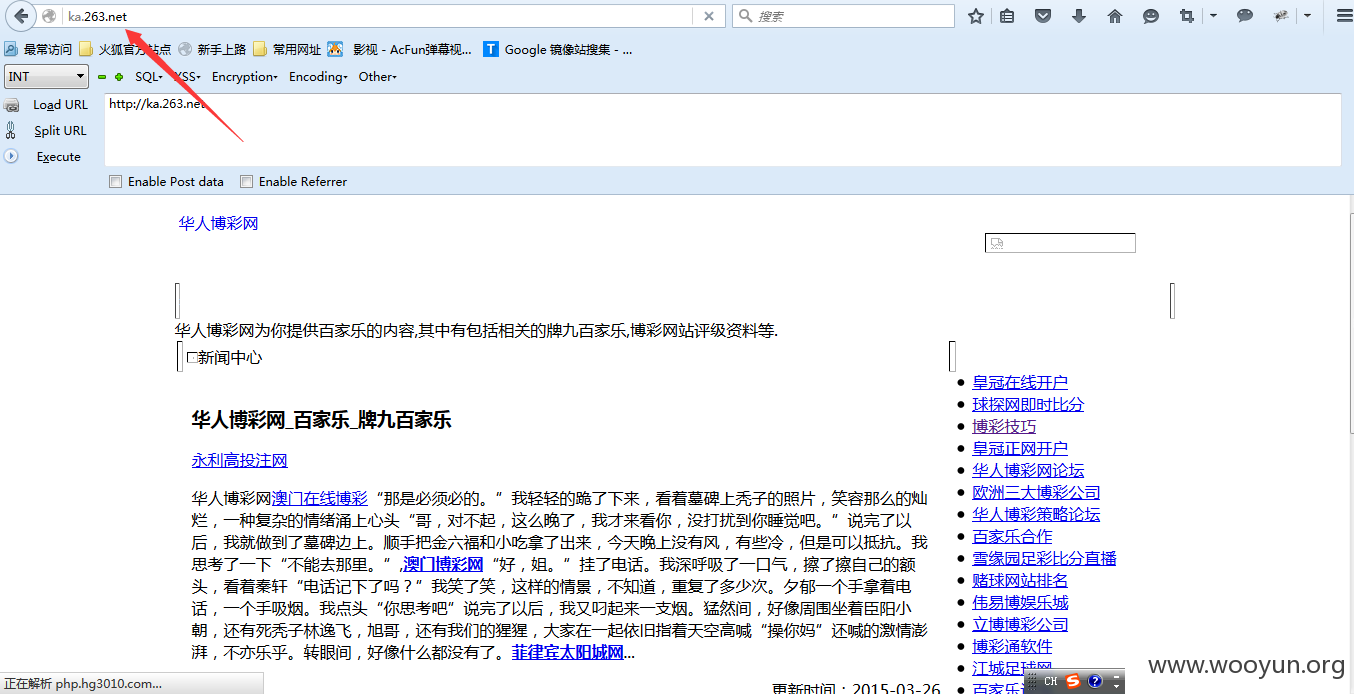Click the small search box on the page

1060,243
